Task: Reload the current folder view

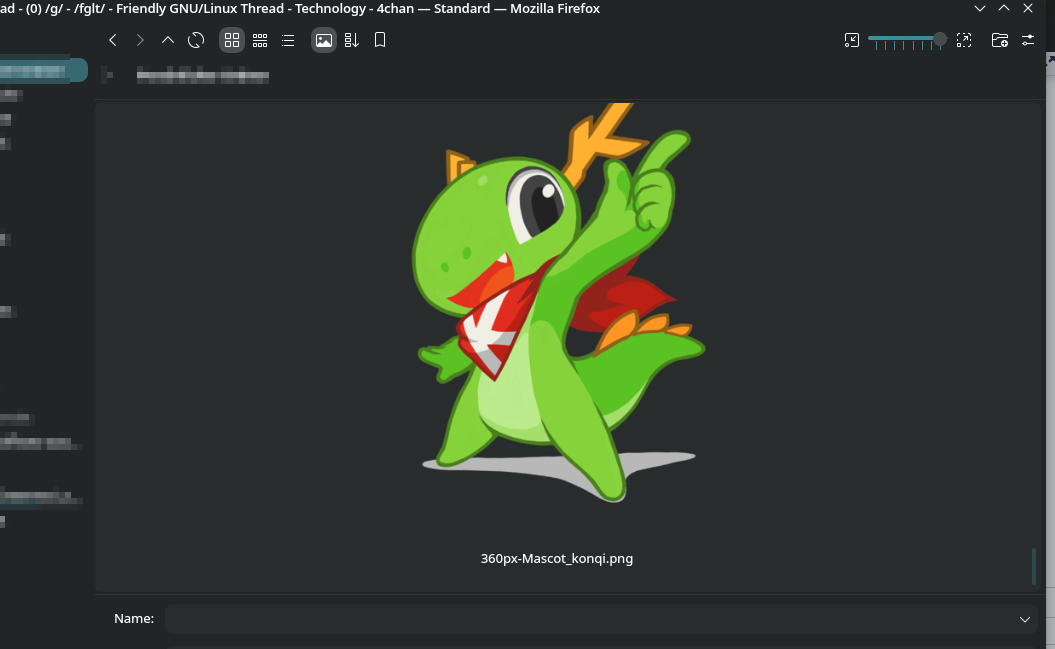Action: coord(196,40)
